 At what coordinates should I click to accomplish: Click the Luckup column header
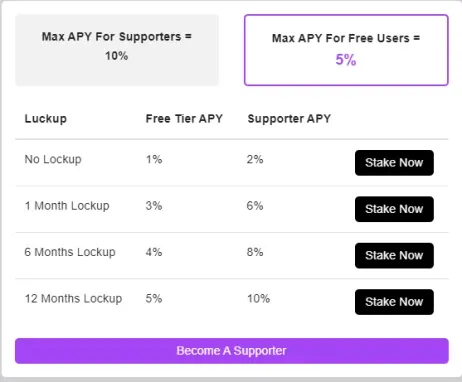46,119
